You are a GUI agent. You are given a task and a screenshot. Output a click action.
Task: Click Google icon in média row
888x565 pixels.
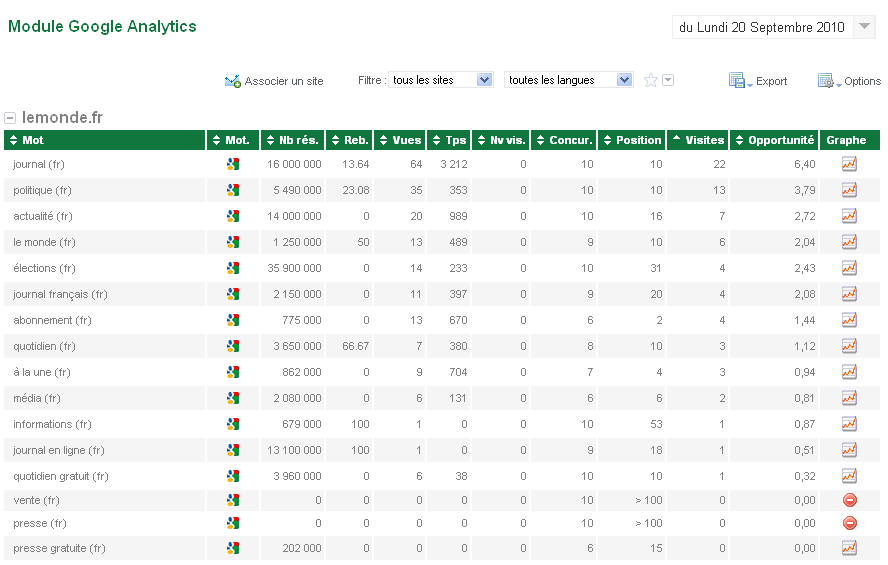[x=233, y=398]
